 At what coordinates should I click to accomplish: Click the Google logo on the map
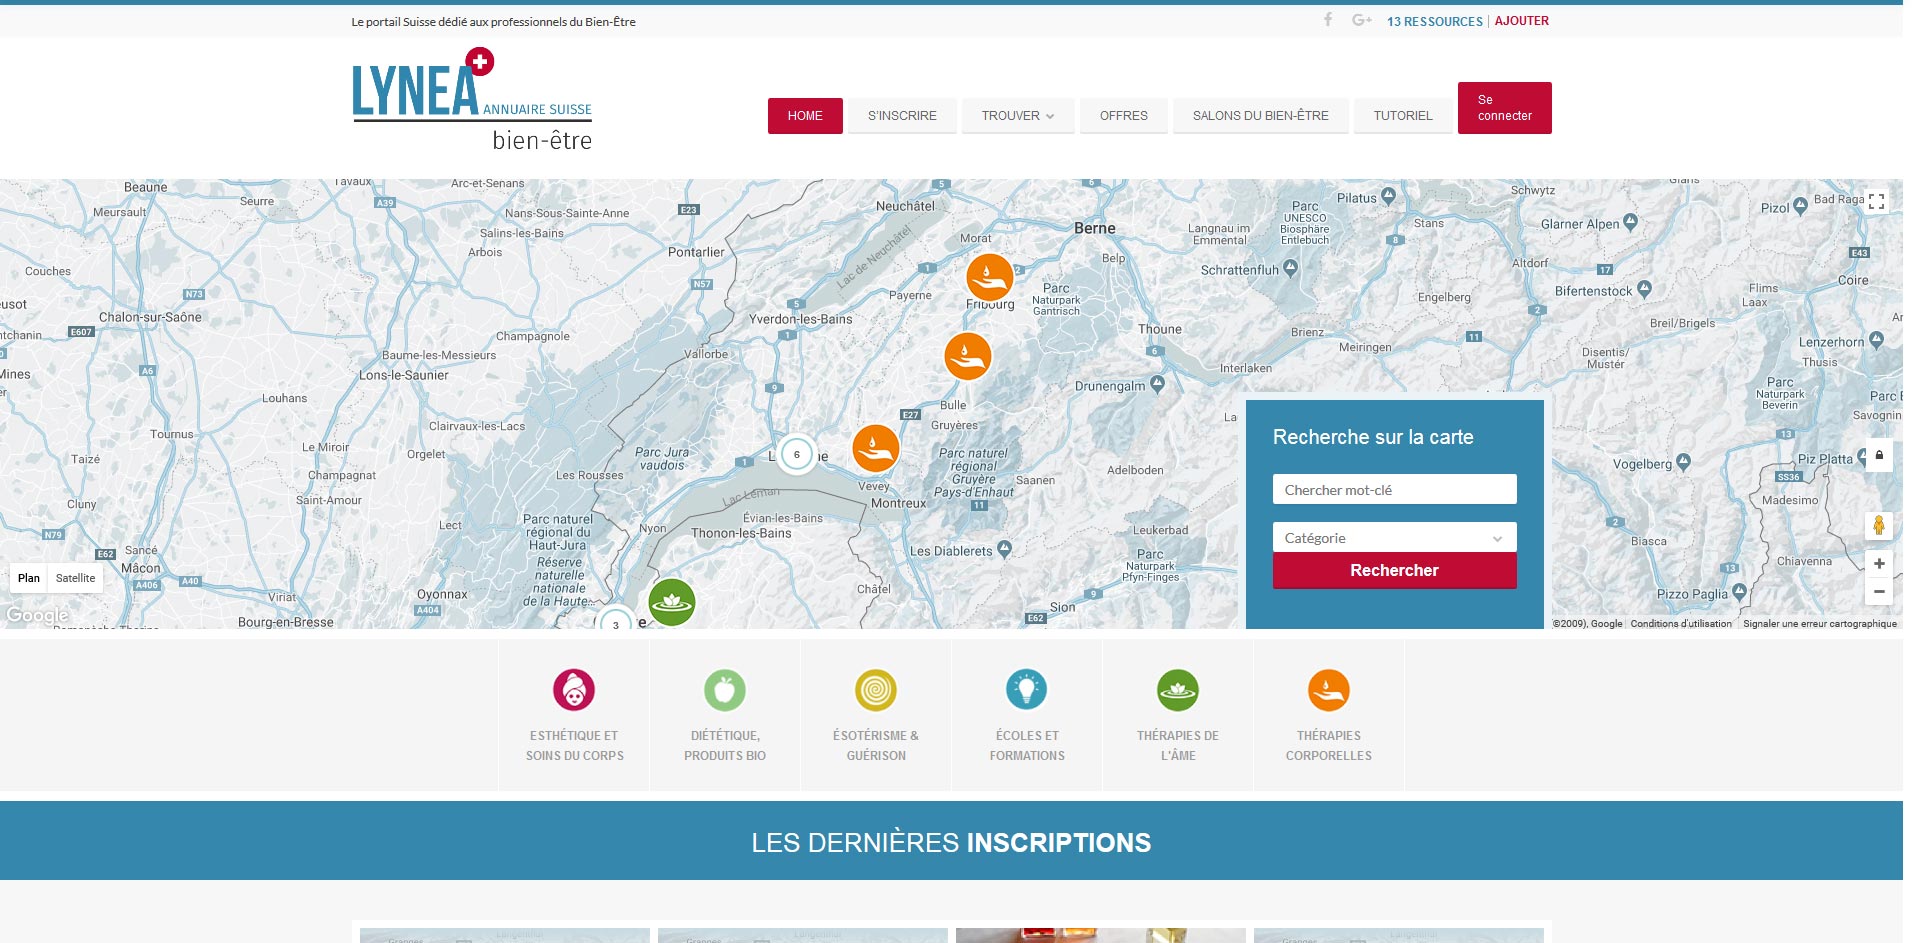[x=37, y=615]
